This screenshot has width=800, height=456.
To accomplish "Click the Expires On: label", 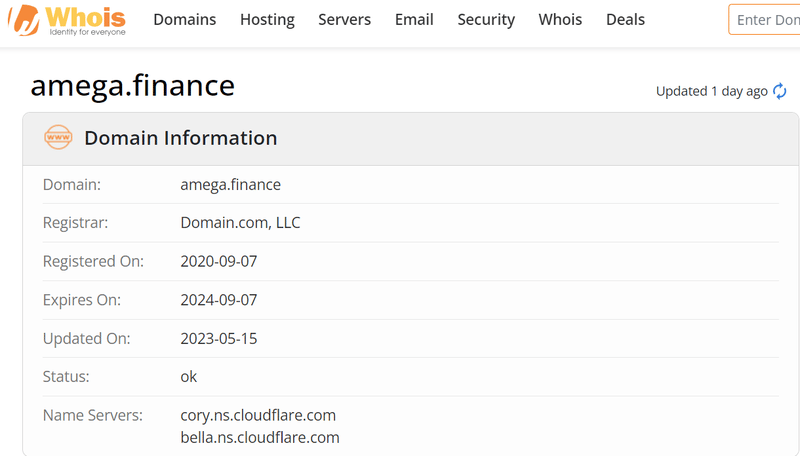I will [x=82, y=300].
